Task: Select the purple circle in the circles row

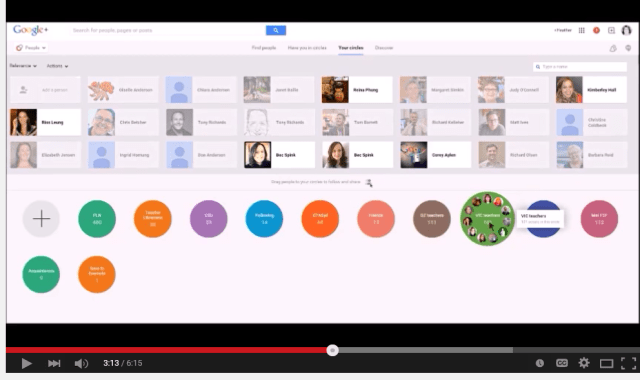Action: tap(209, 219)
